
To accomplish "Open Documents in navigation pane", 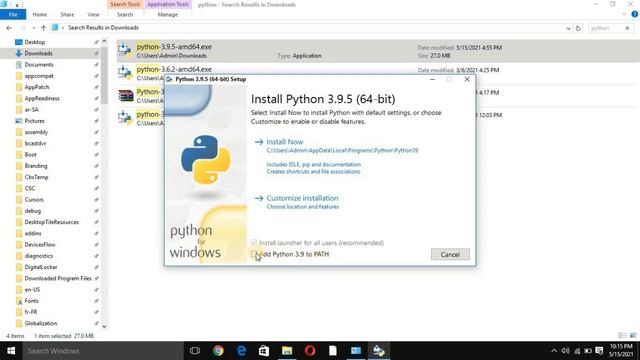I will (39, 64).
